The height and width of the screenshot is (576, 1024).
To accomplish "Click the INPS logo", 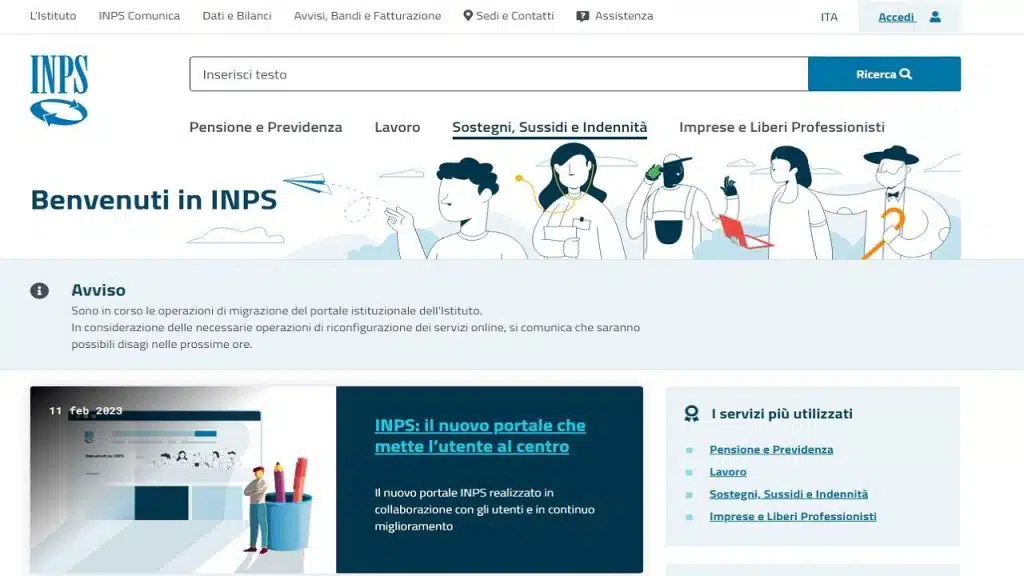I will [x=59, y=90].
